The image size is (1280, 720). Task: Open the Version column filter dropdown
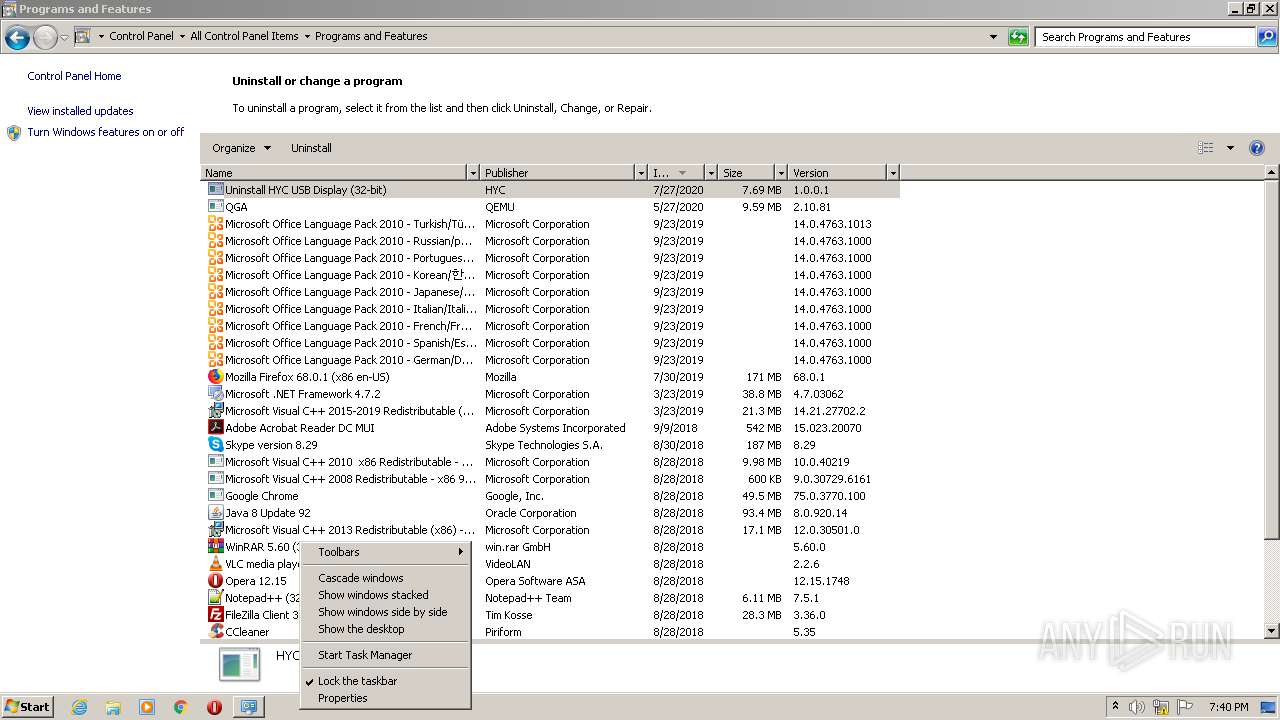[893, 173]
